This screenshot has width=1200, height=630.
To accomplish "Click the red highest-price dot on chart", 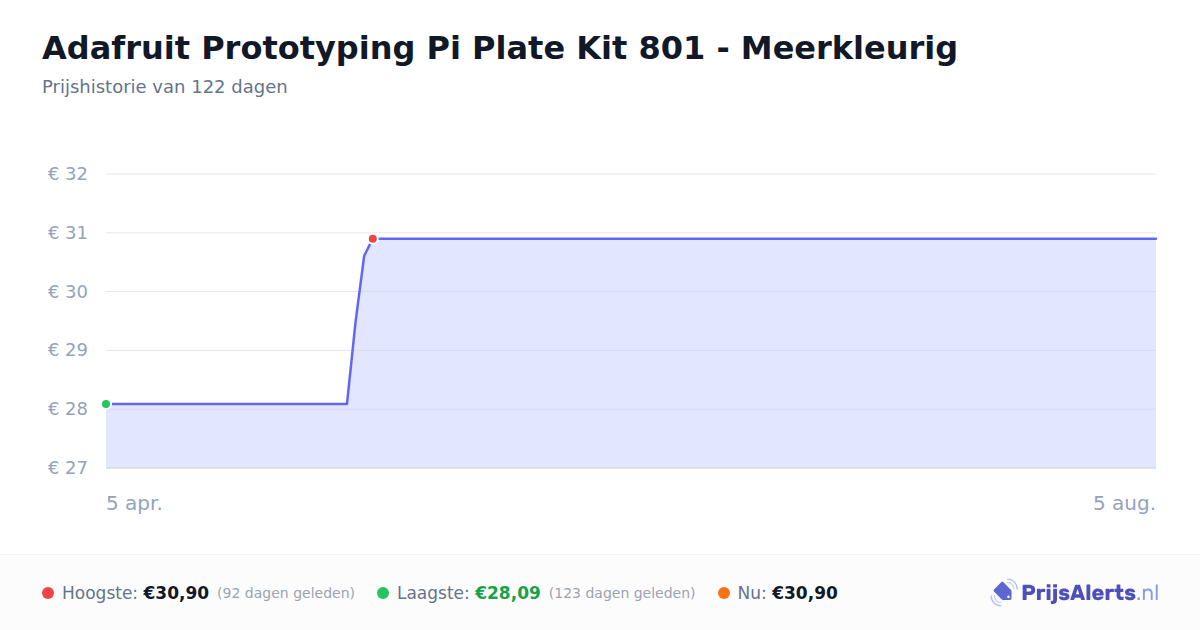I will click(x=373, y=239).
